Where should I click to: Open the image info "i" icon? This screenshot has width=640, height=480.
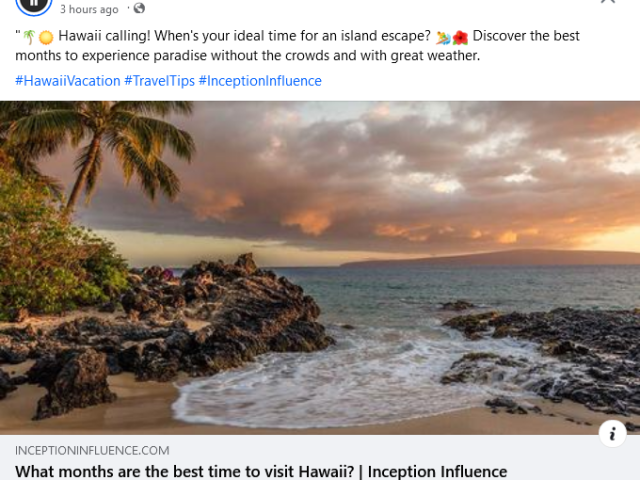(612, 433)
